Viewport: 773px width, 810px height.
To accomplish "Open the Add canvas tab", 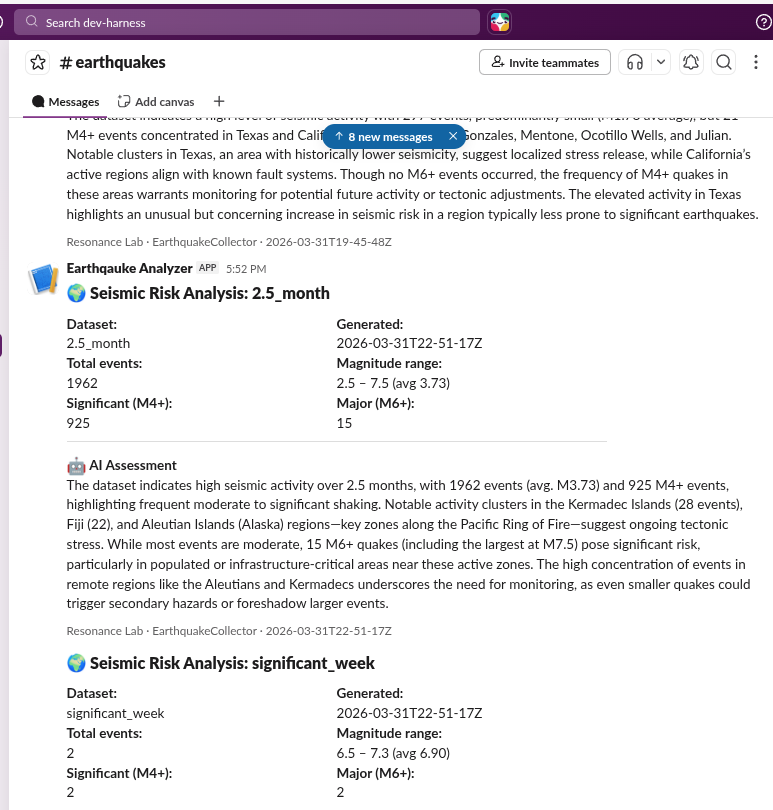I will click(x=156, y=101).
